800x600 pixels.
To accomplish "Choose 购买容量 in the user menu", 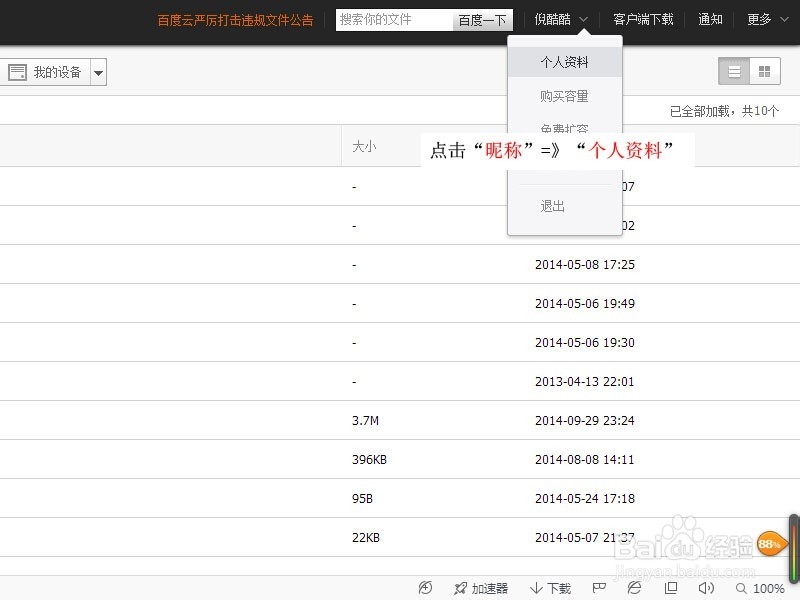I will [565, 96].
